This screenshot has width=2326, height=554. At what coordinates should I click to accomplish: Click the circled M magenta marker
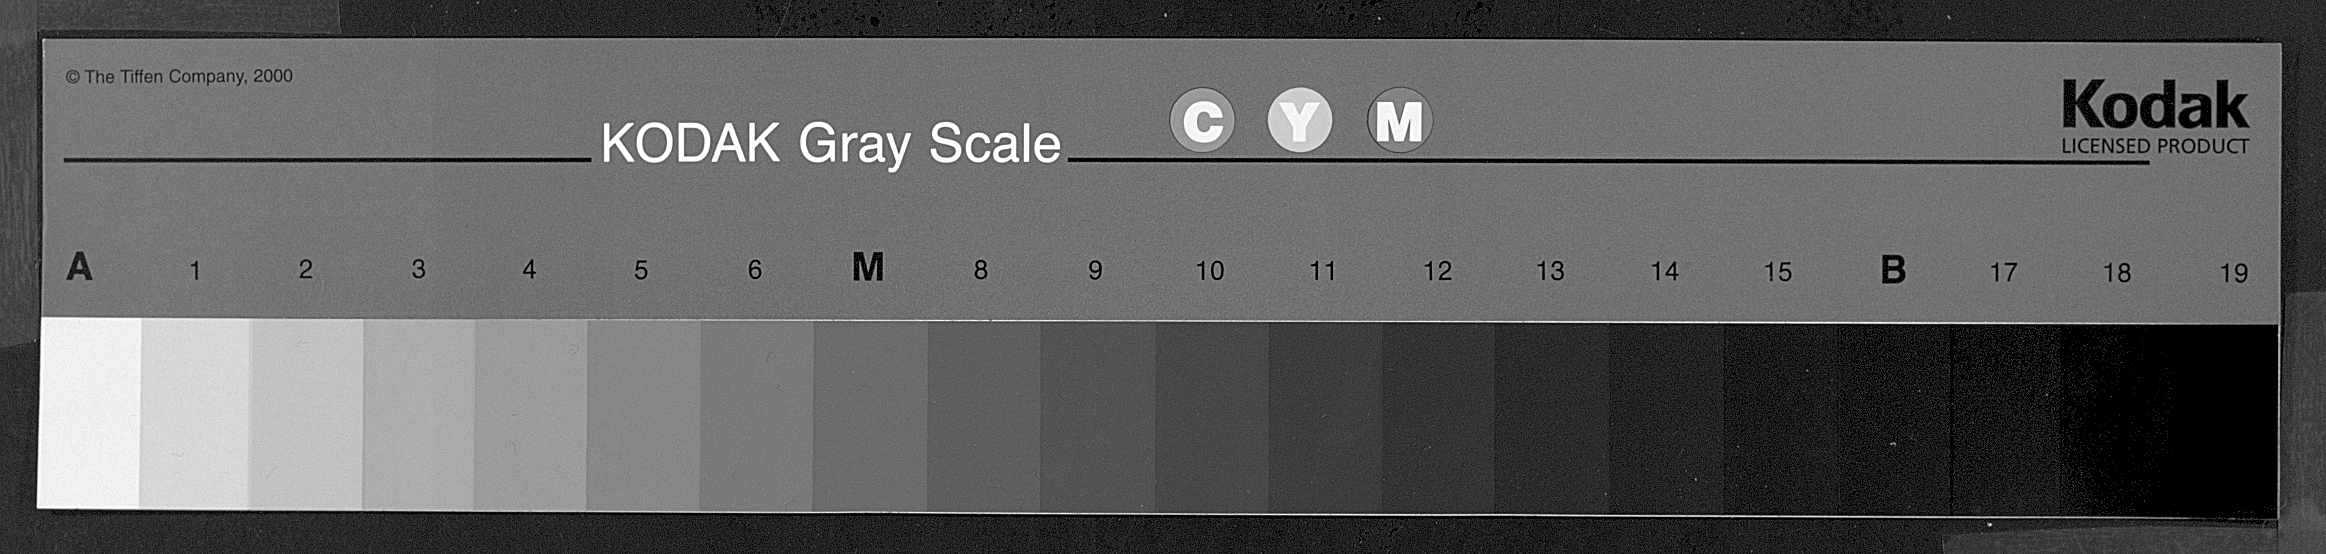pyautogui.click(x=1399, y=120)
